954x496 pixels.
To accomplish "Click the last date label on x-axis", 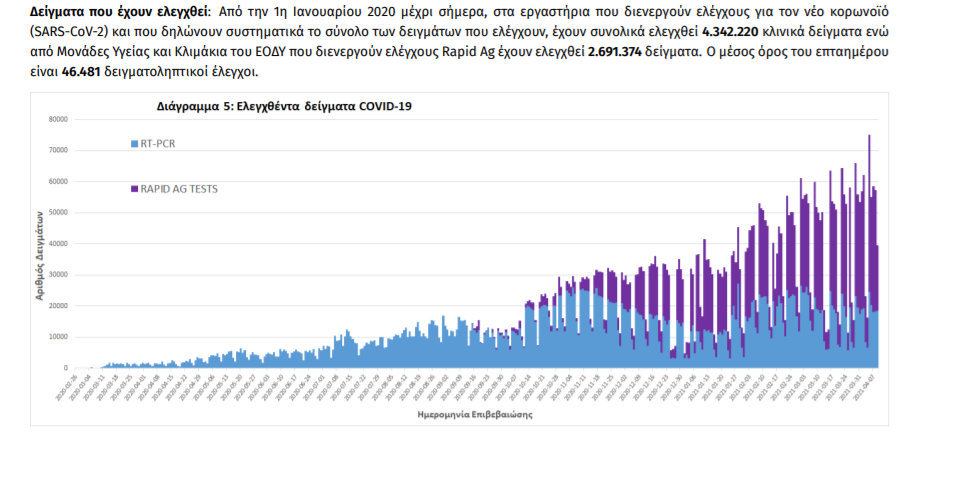I will [871, 385].
